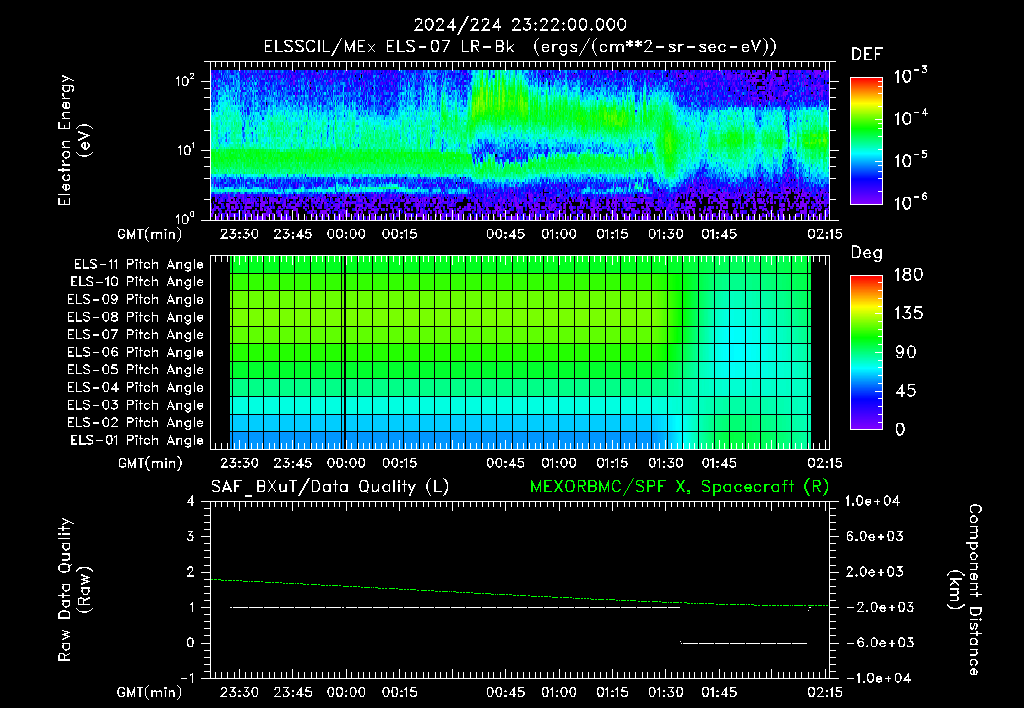Click Raw Data Quality axis value 3
This screenshot has width=1024, height=708.
[191, 536]
